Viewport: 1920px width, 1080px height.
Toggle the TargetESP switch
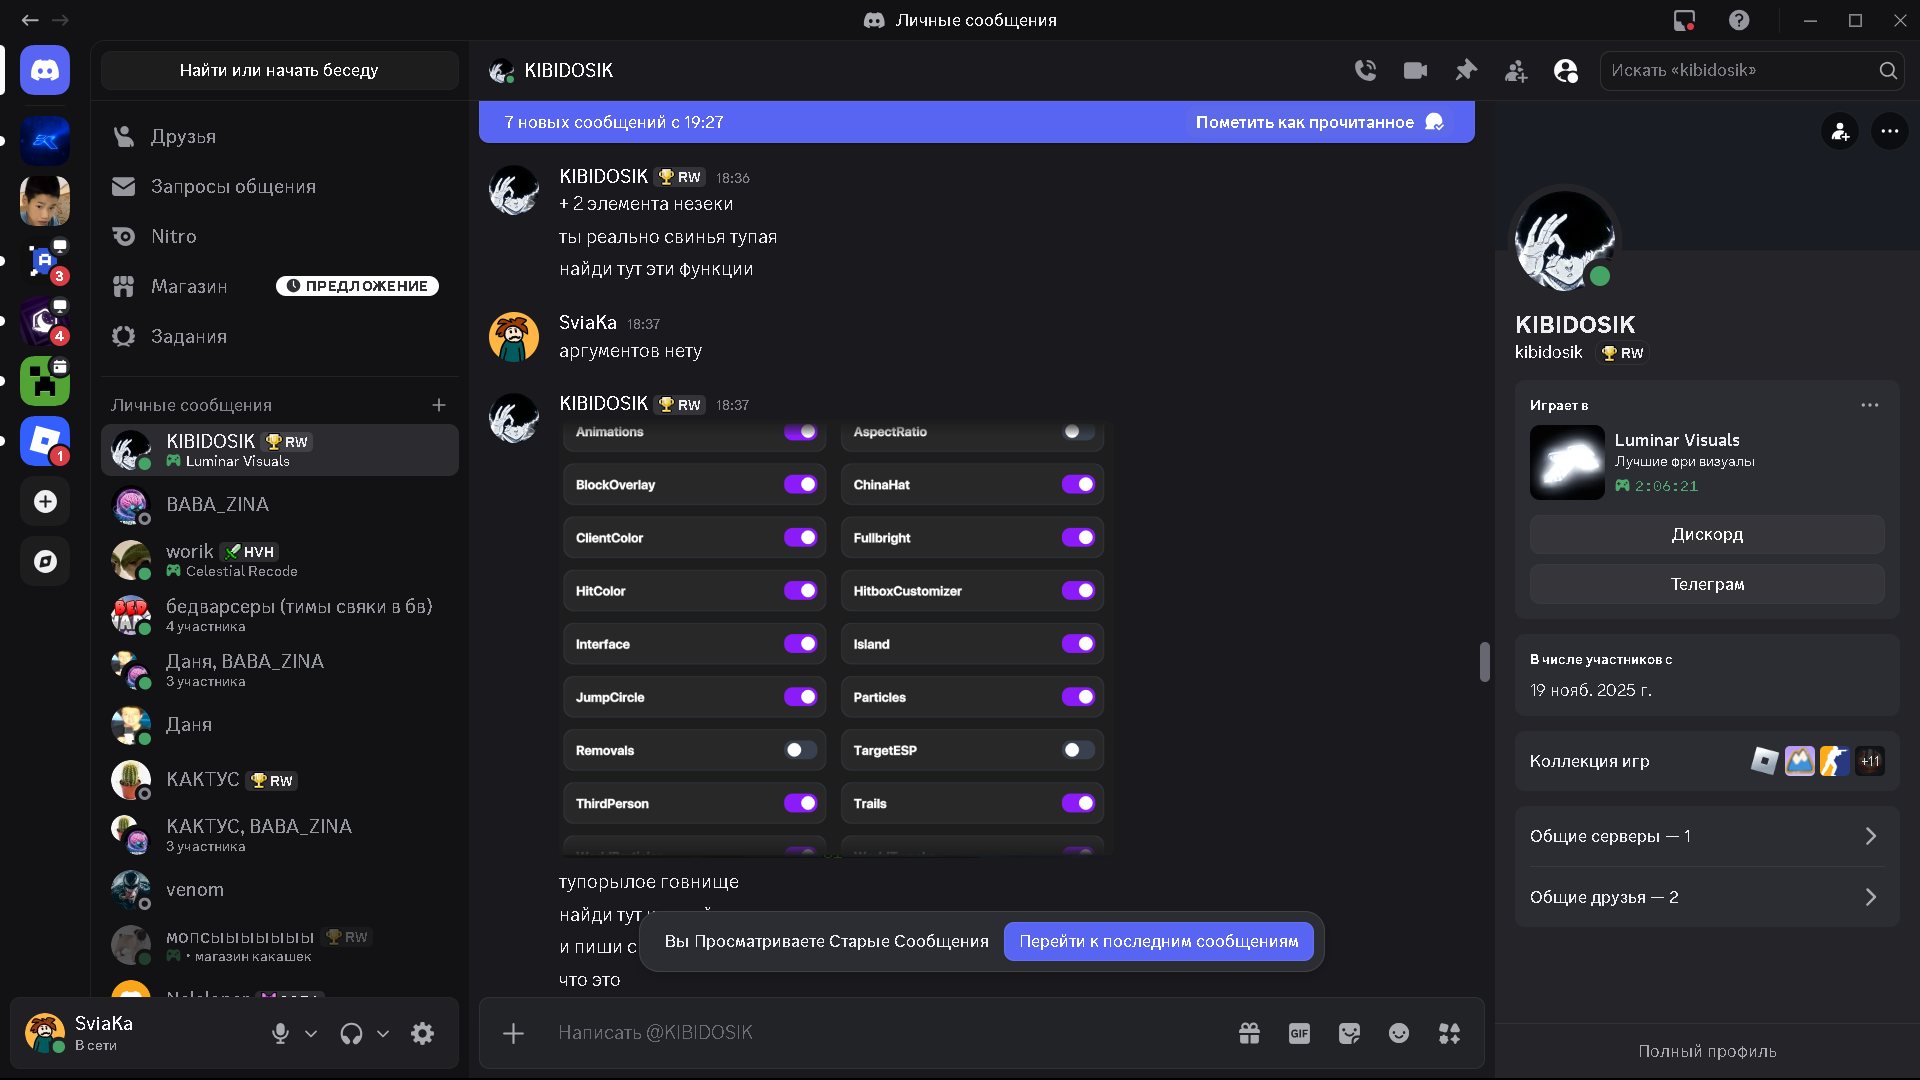coord(1078,750)
